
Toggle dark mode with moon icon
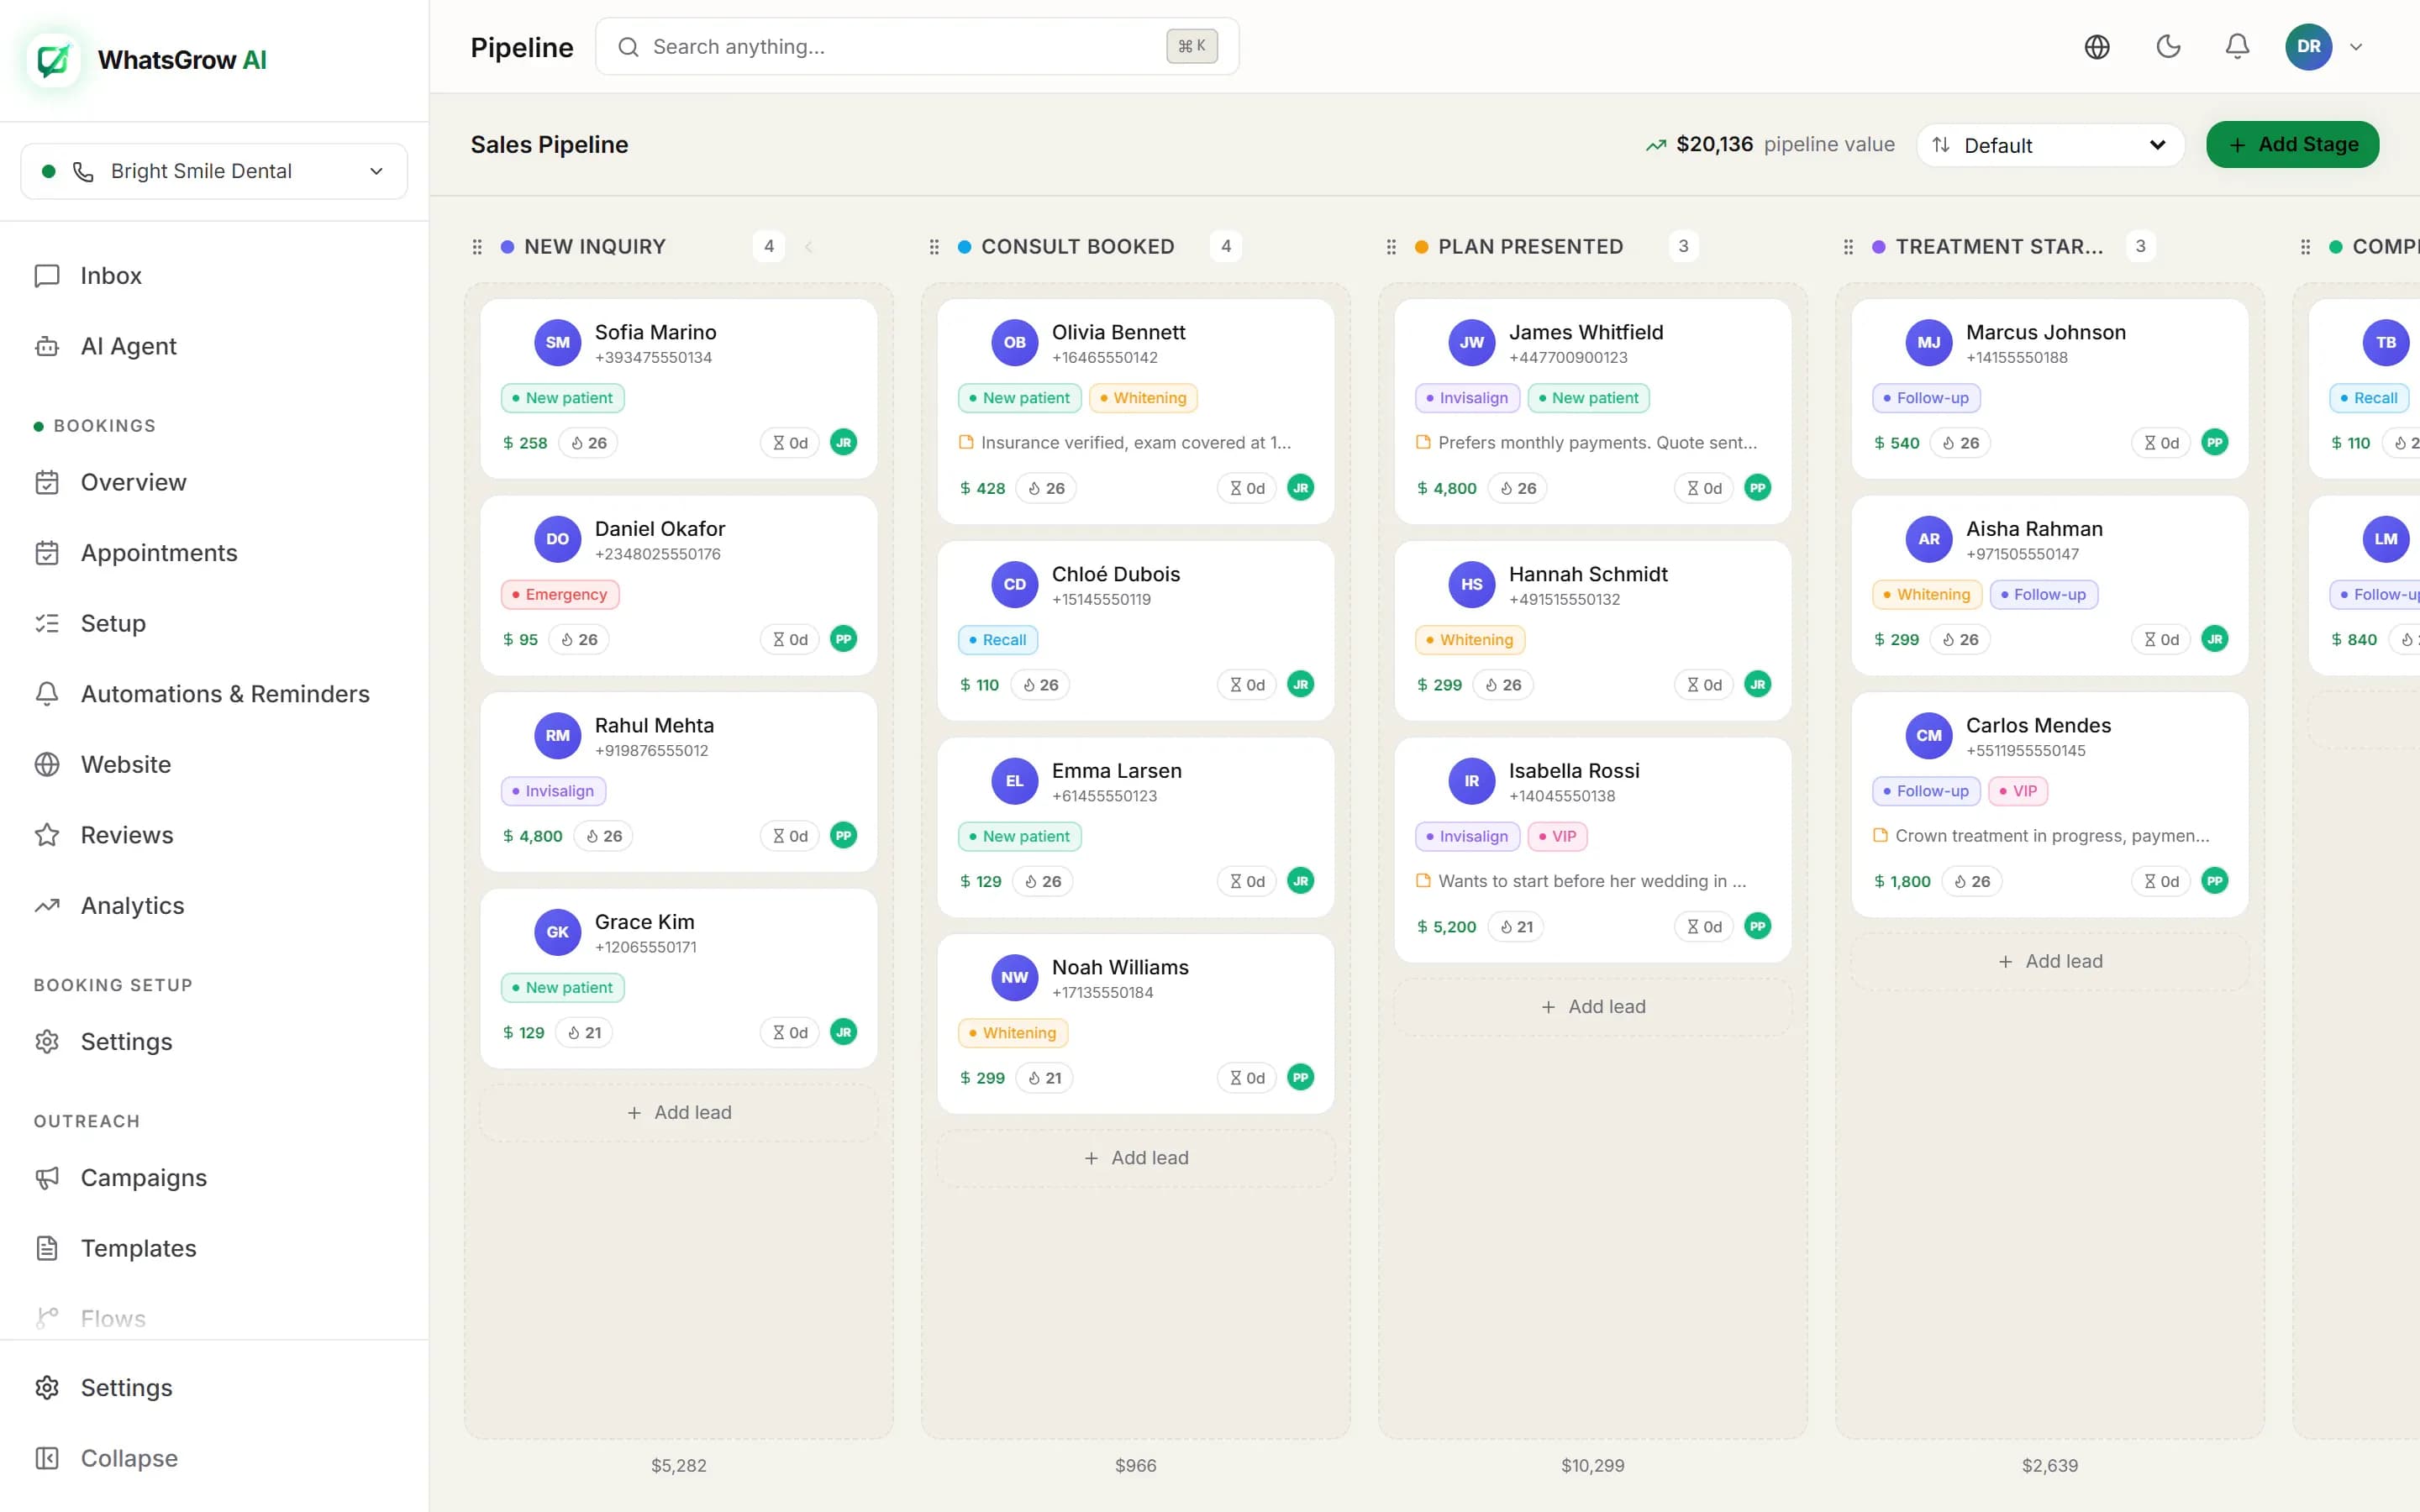[2168, 47]
